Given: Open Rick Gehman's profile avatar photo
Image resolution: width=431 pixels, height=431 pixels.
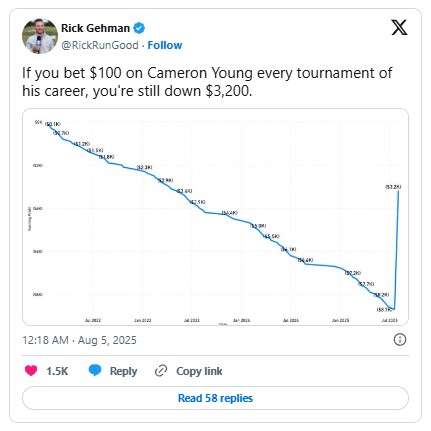Looking at the screenshot, I should [40, 36].
